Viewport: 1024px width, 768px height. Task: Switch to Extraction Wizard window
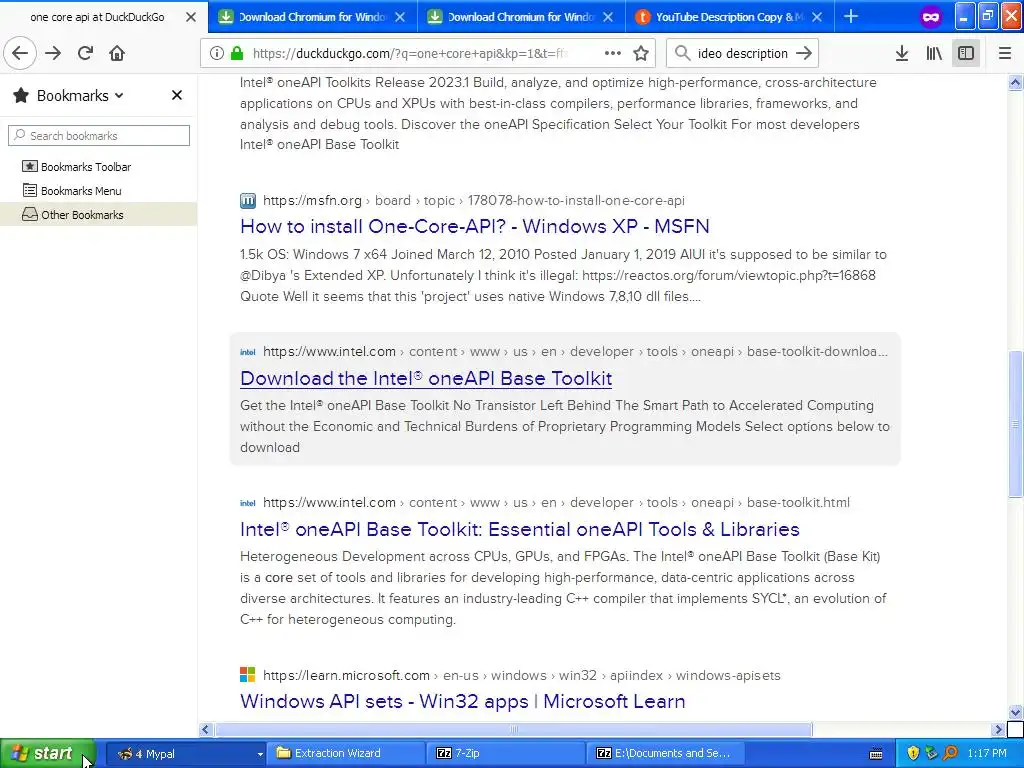347,754
